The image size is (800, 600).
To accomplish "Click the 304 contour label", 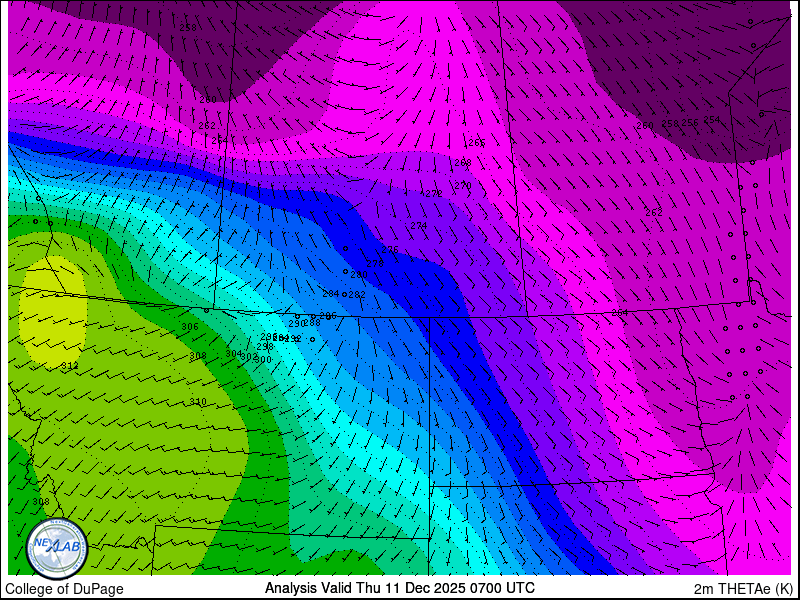I will (234, 354).
